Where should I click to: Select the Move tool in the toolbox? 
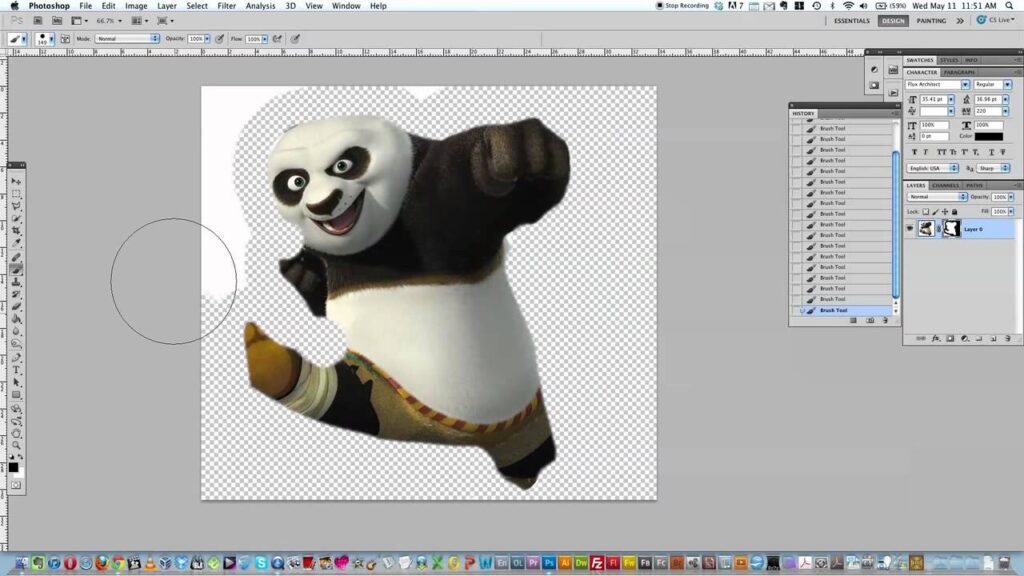[x=17, y=181]
